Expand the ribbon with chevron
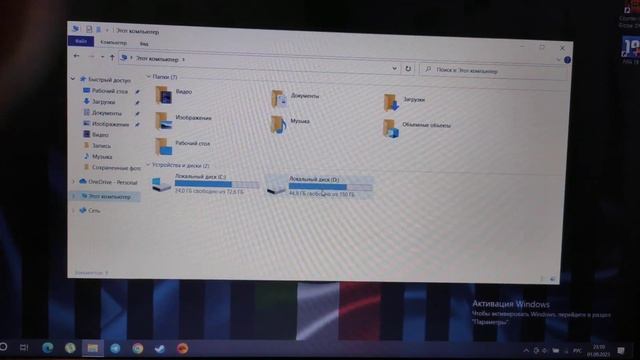 (558, 60)
